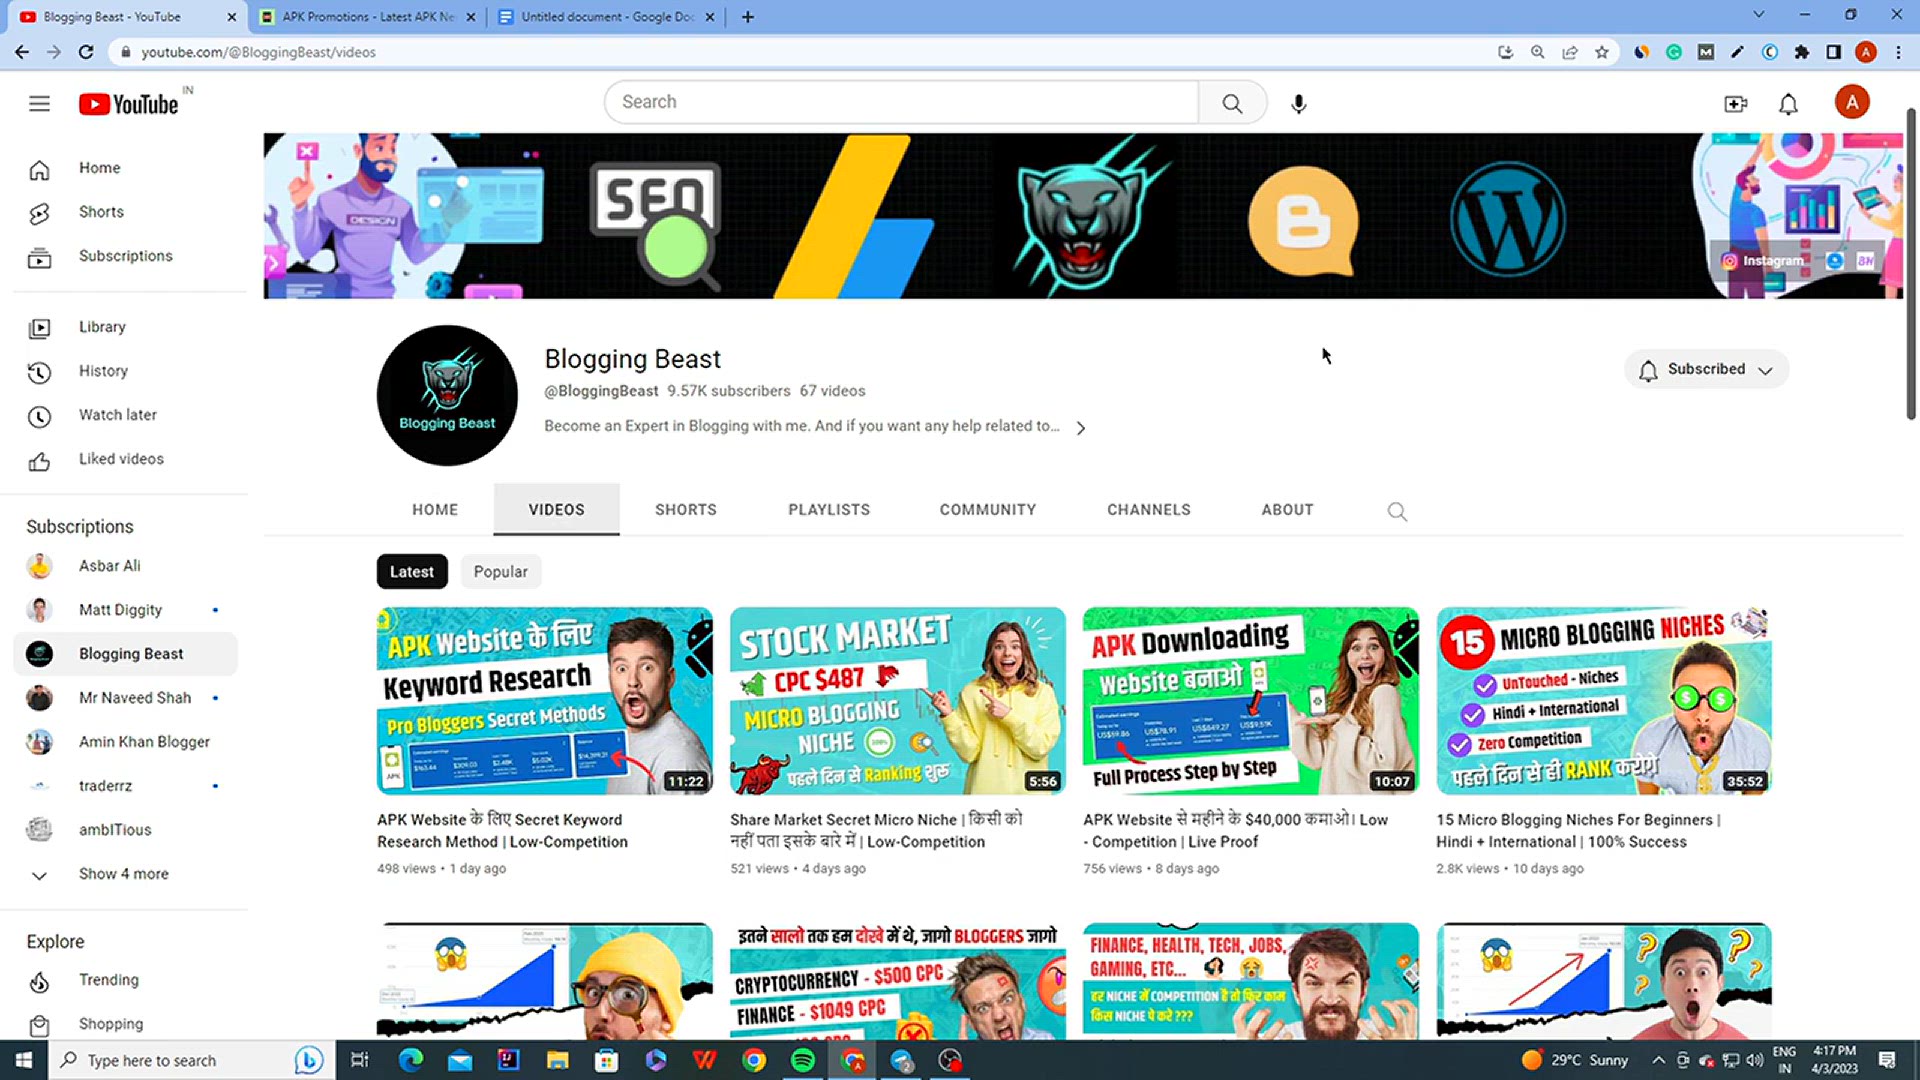This screenshot has width=1920, height=1080.
Task: Open Trending in Explore section
Action: point(125,981)
